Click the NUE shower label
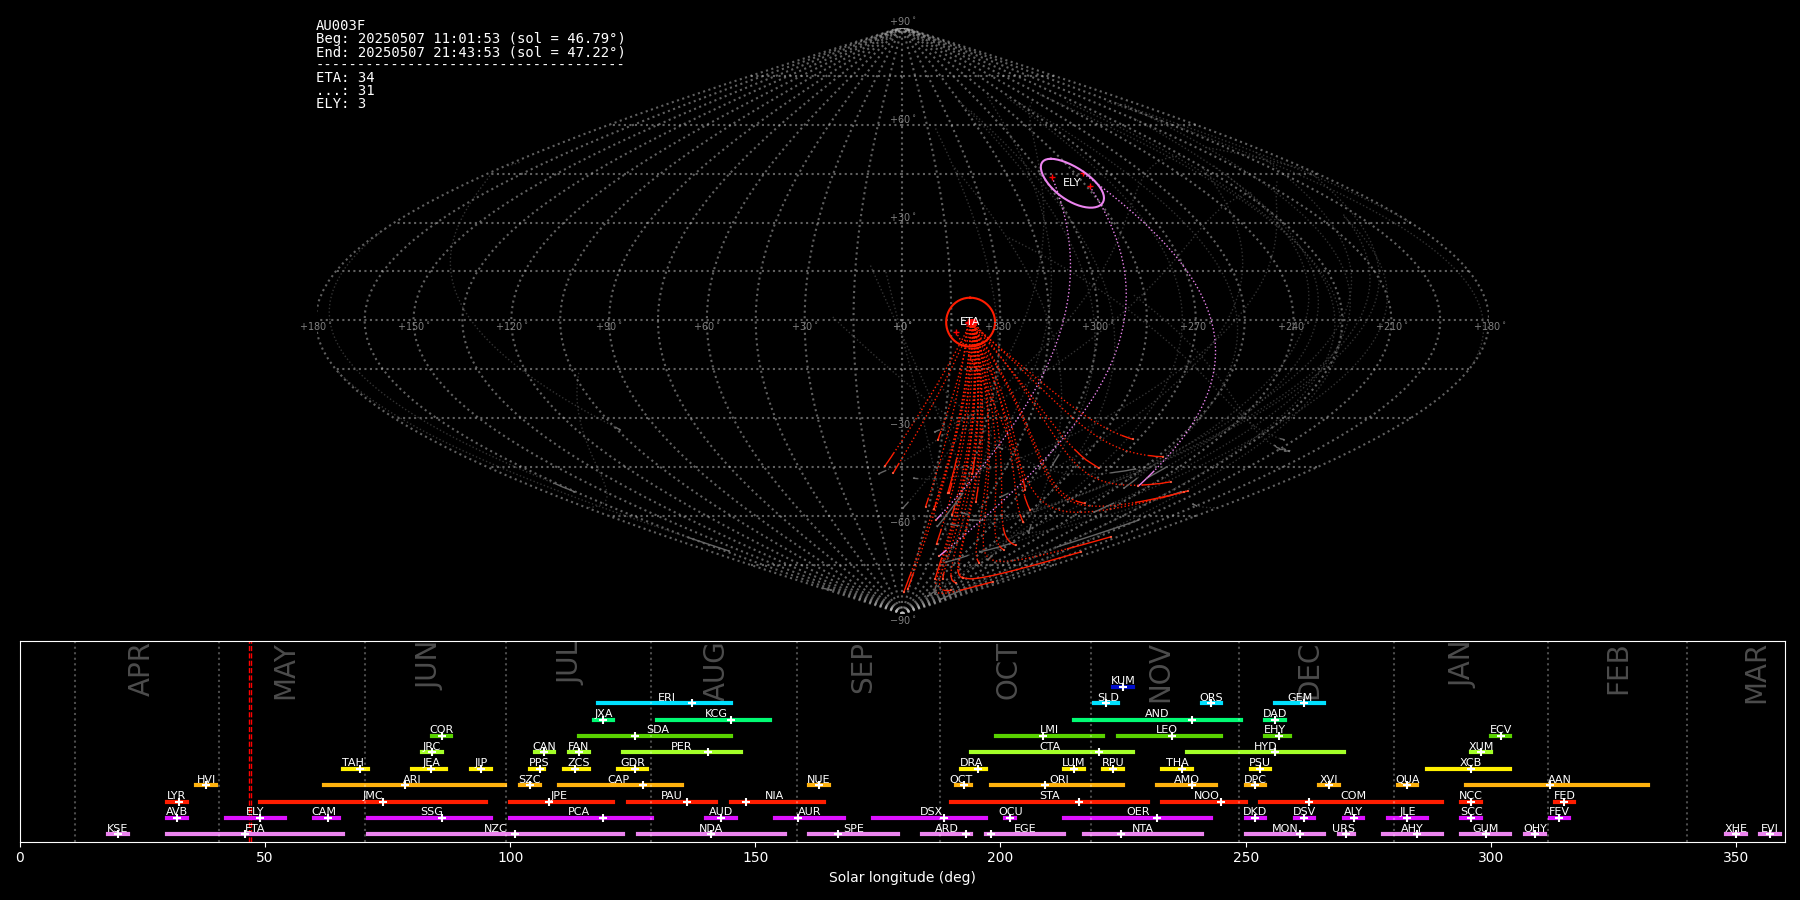 818,780
